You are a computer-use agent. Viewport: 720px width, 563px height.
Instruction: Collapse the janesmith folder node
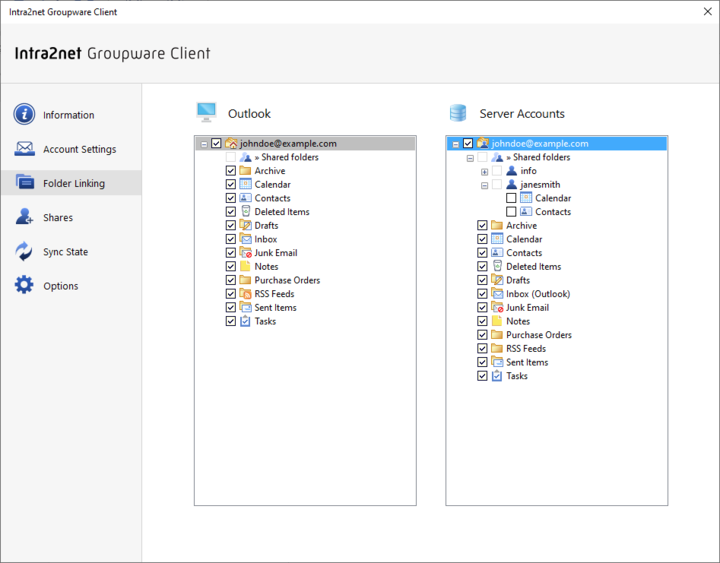(484, 186)
